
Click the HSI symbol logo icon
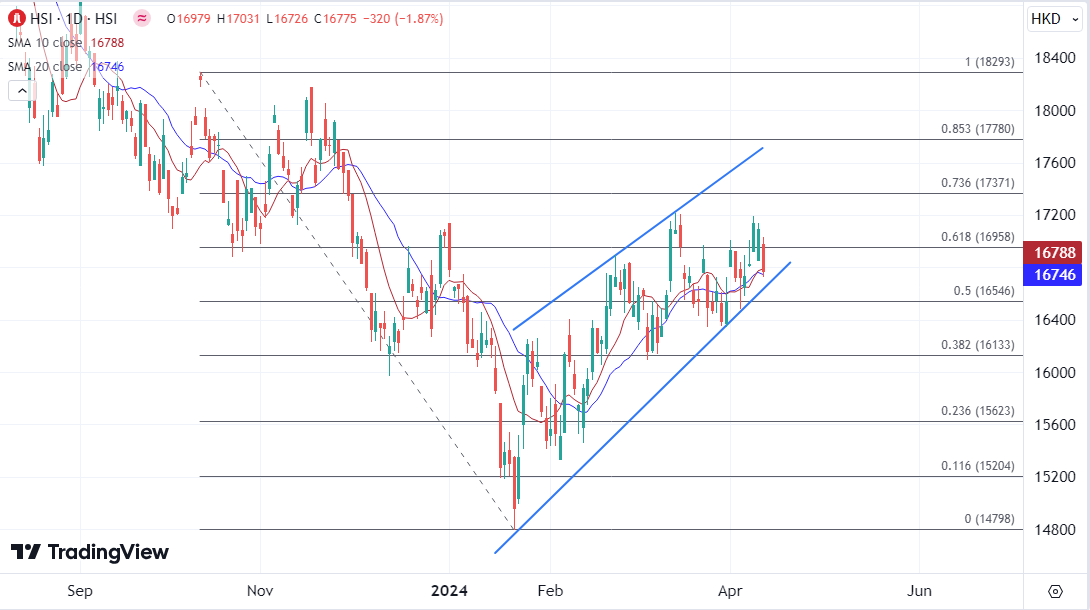pos(17,19)
